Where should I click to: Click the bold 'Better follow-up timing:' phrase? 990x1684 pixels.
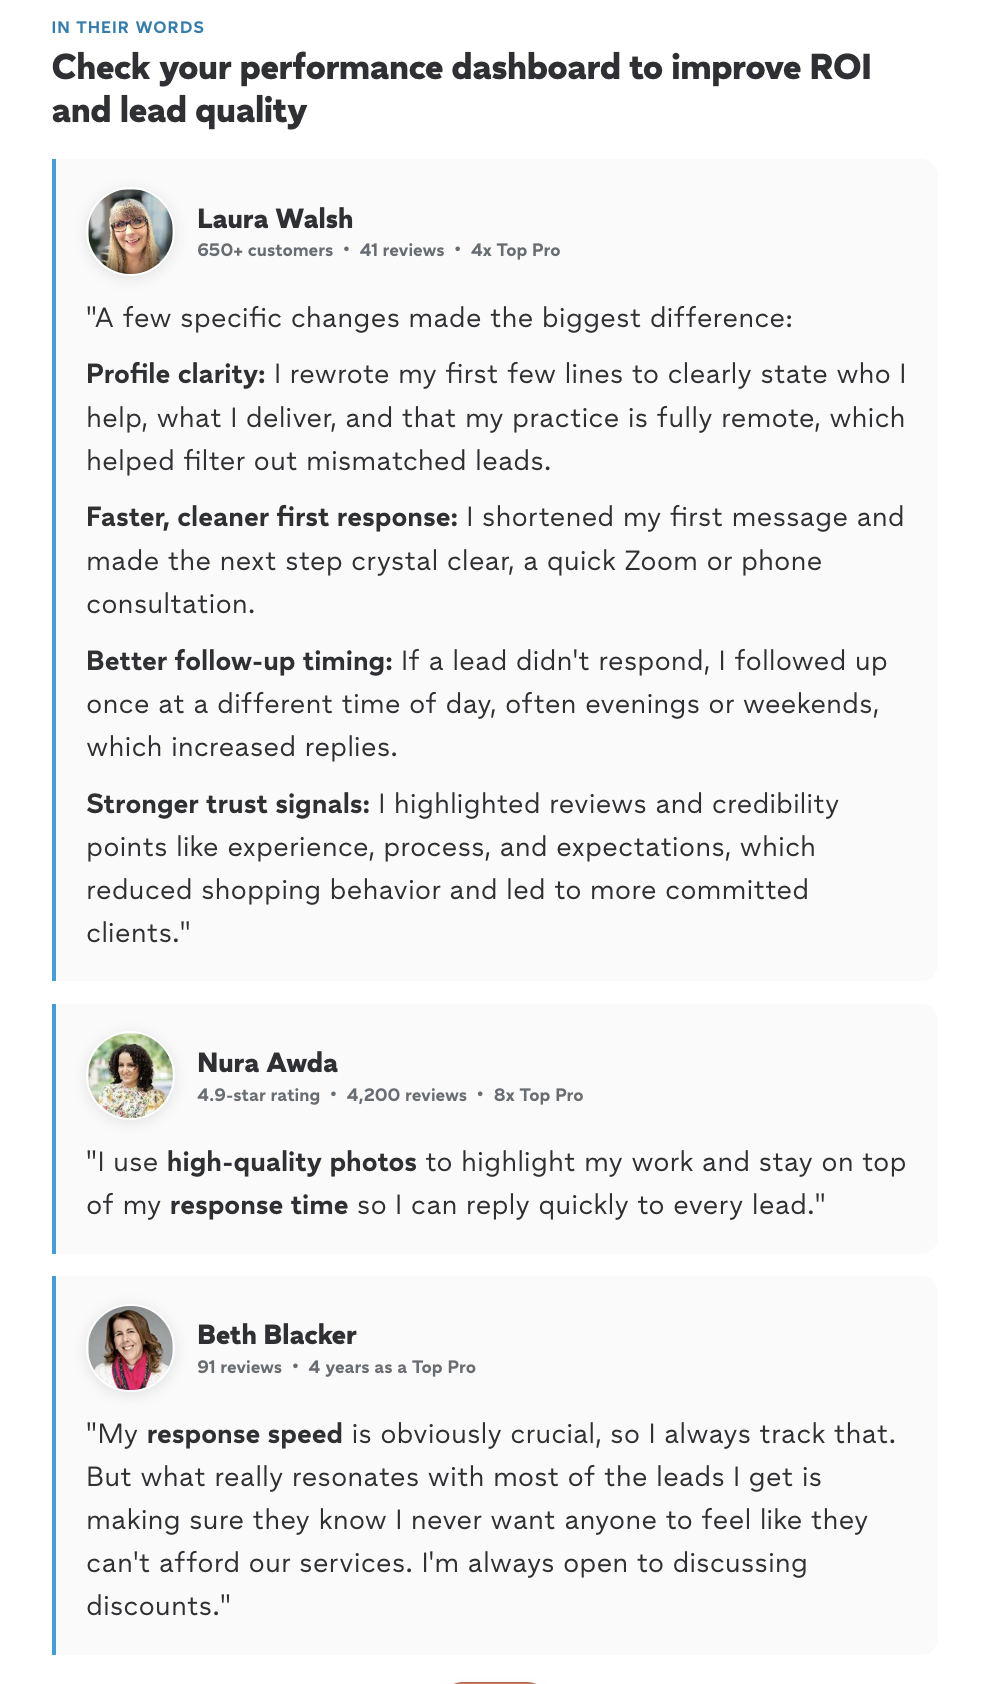[240, 661]
